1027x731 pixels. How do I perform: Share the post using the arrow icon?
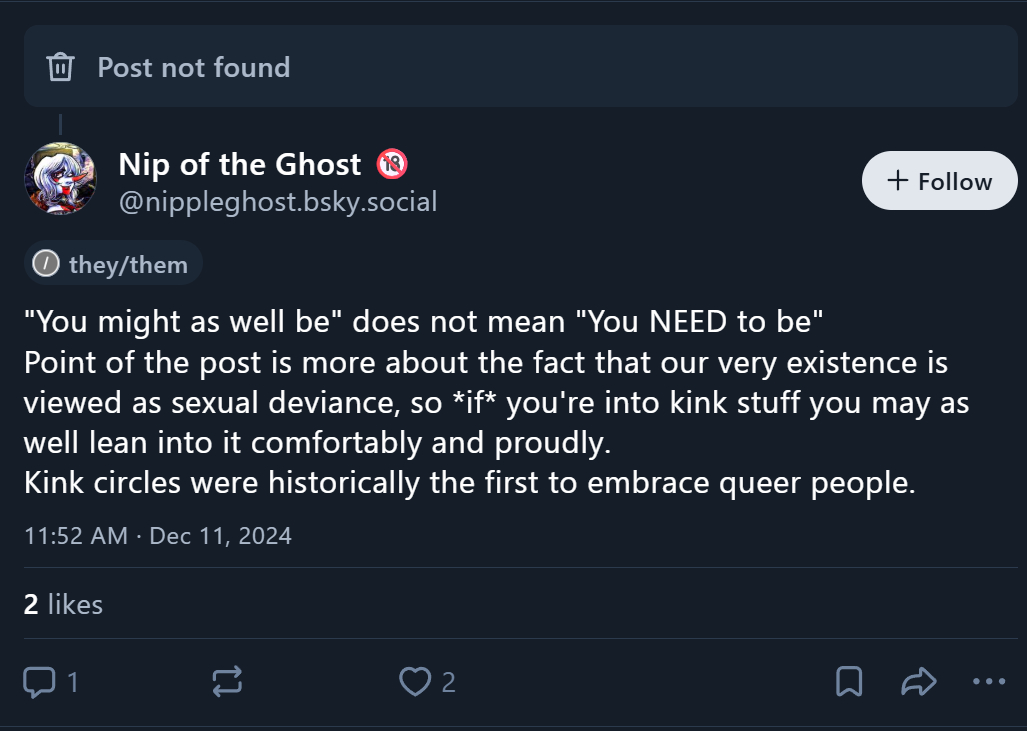coord(918,682)
